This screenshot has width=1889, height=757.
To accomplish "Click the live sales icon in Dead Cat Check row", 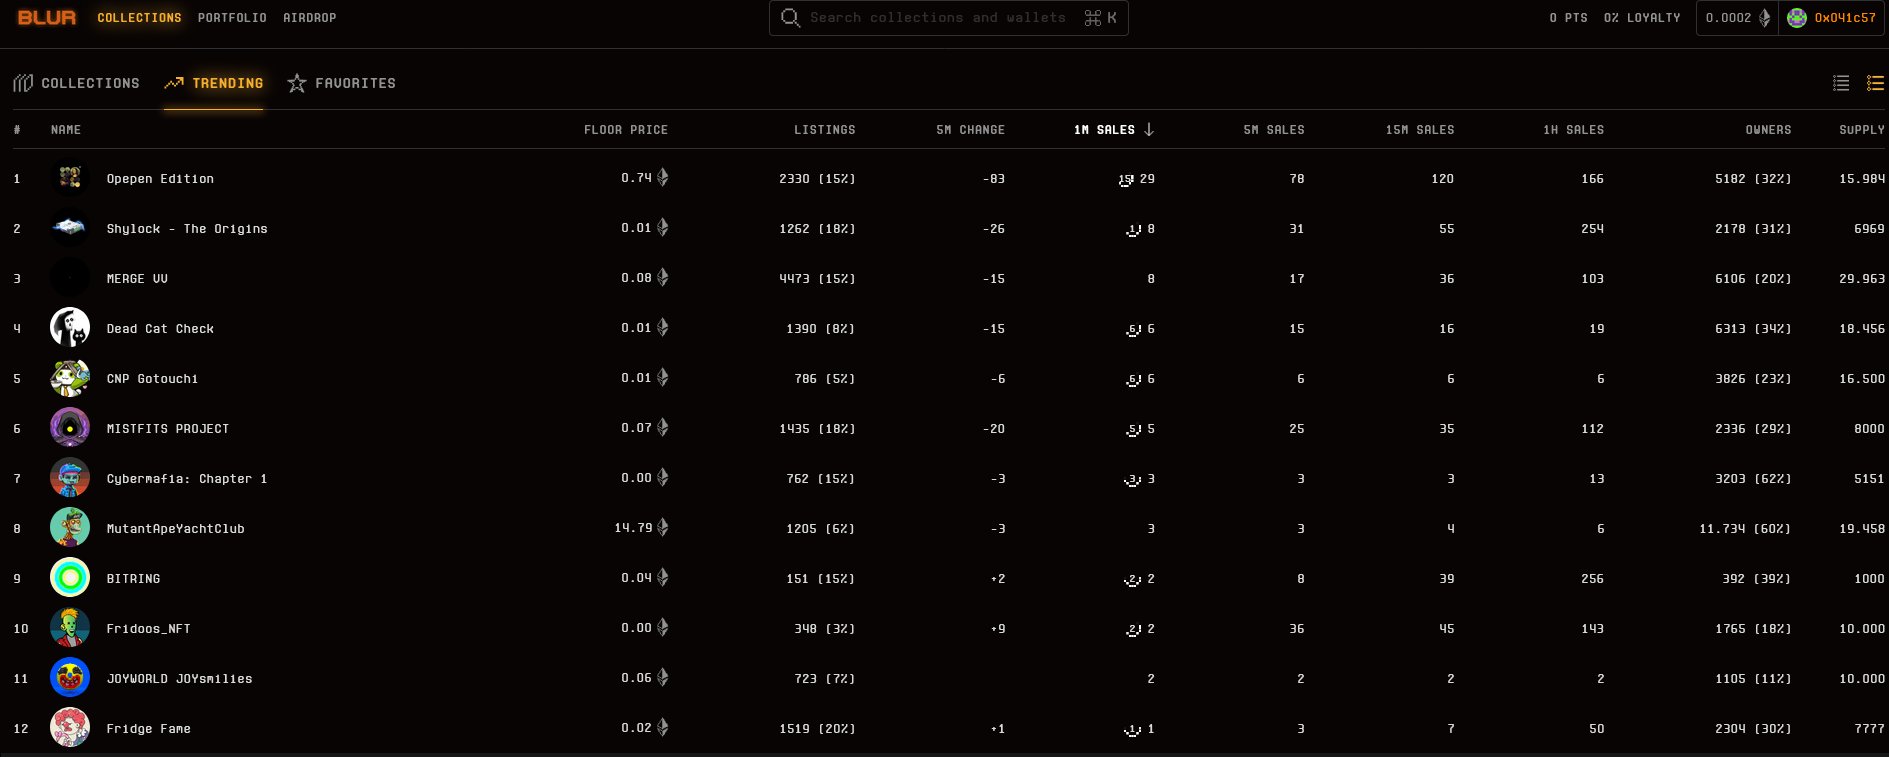I will click(x=1133, y=330).
